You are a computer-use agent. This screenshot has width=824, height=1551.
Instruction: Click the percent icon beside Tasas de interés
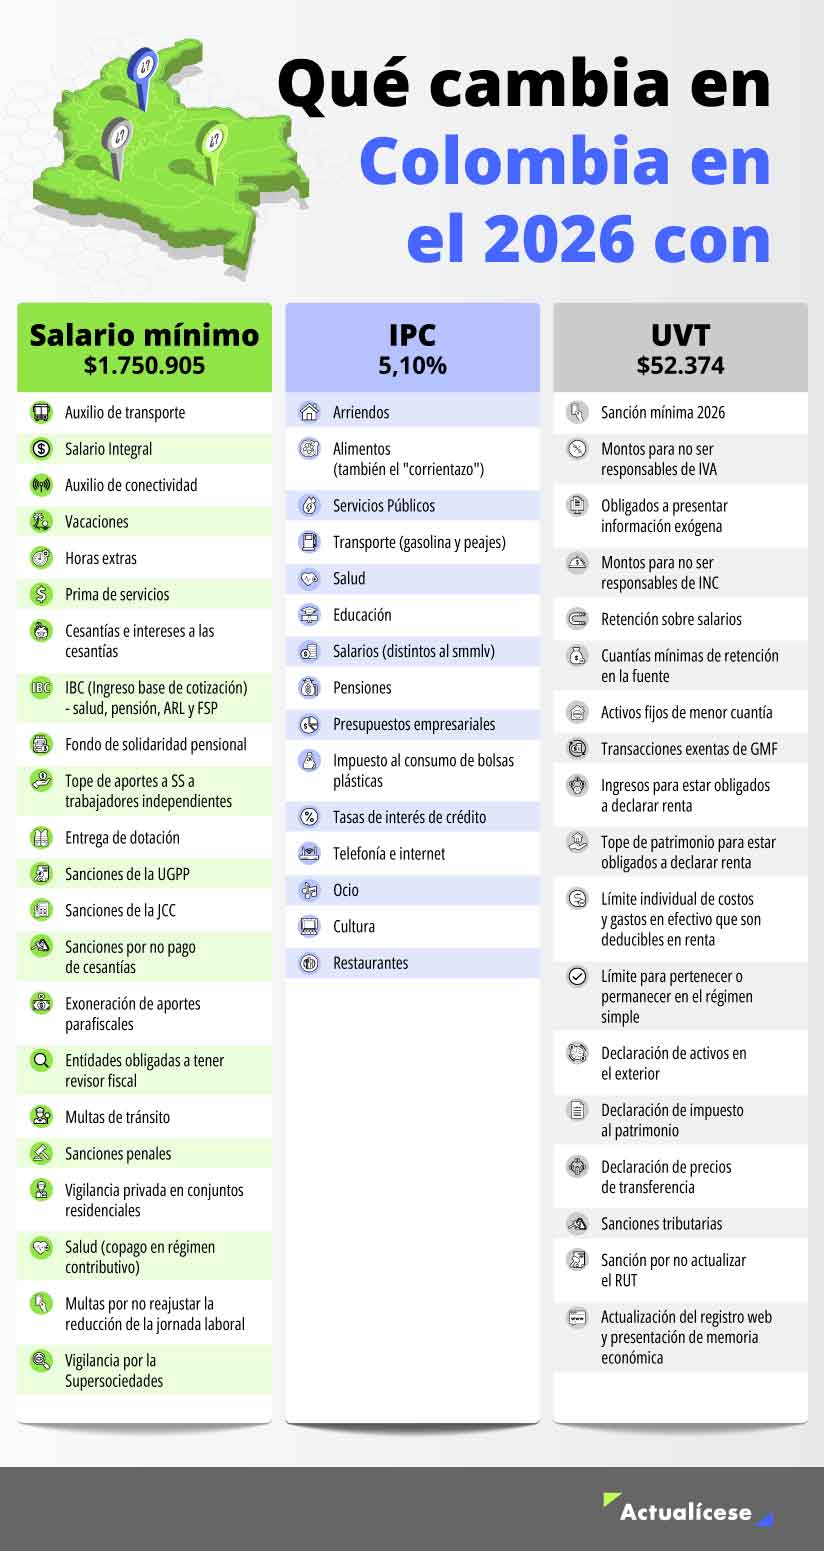pos(309,817)
